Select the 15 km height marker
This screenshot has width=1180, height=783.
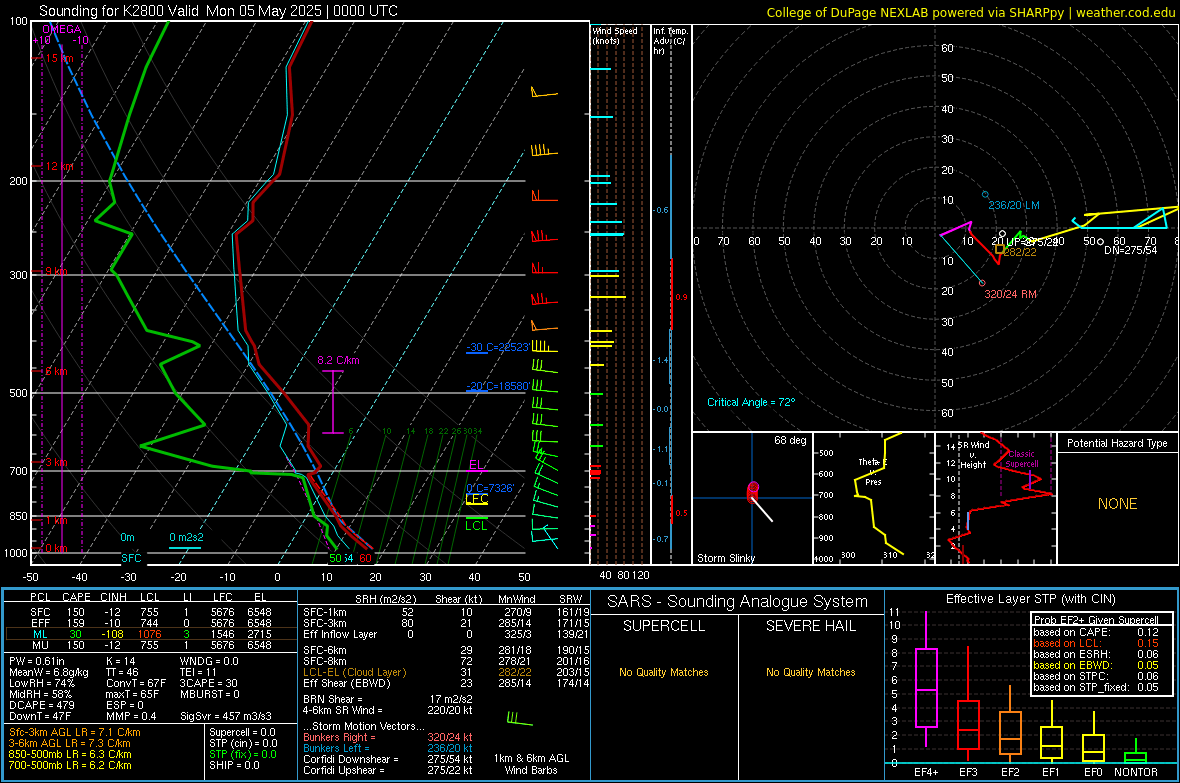(59, 58)
